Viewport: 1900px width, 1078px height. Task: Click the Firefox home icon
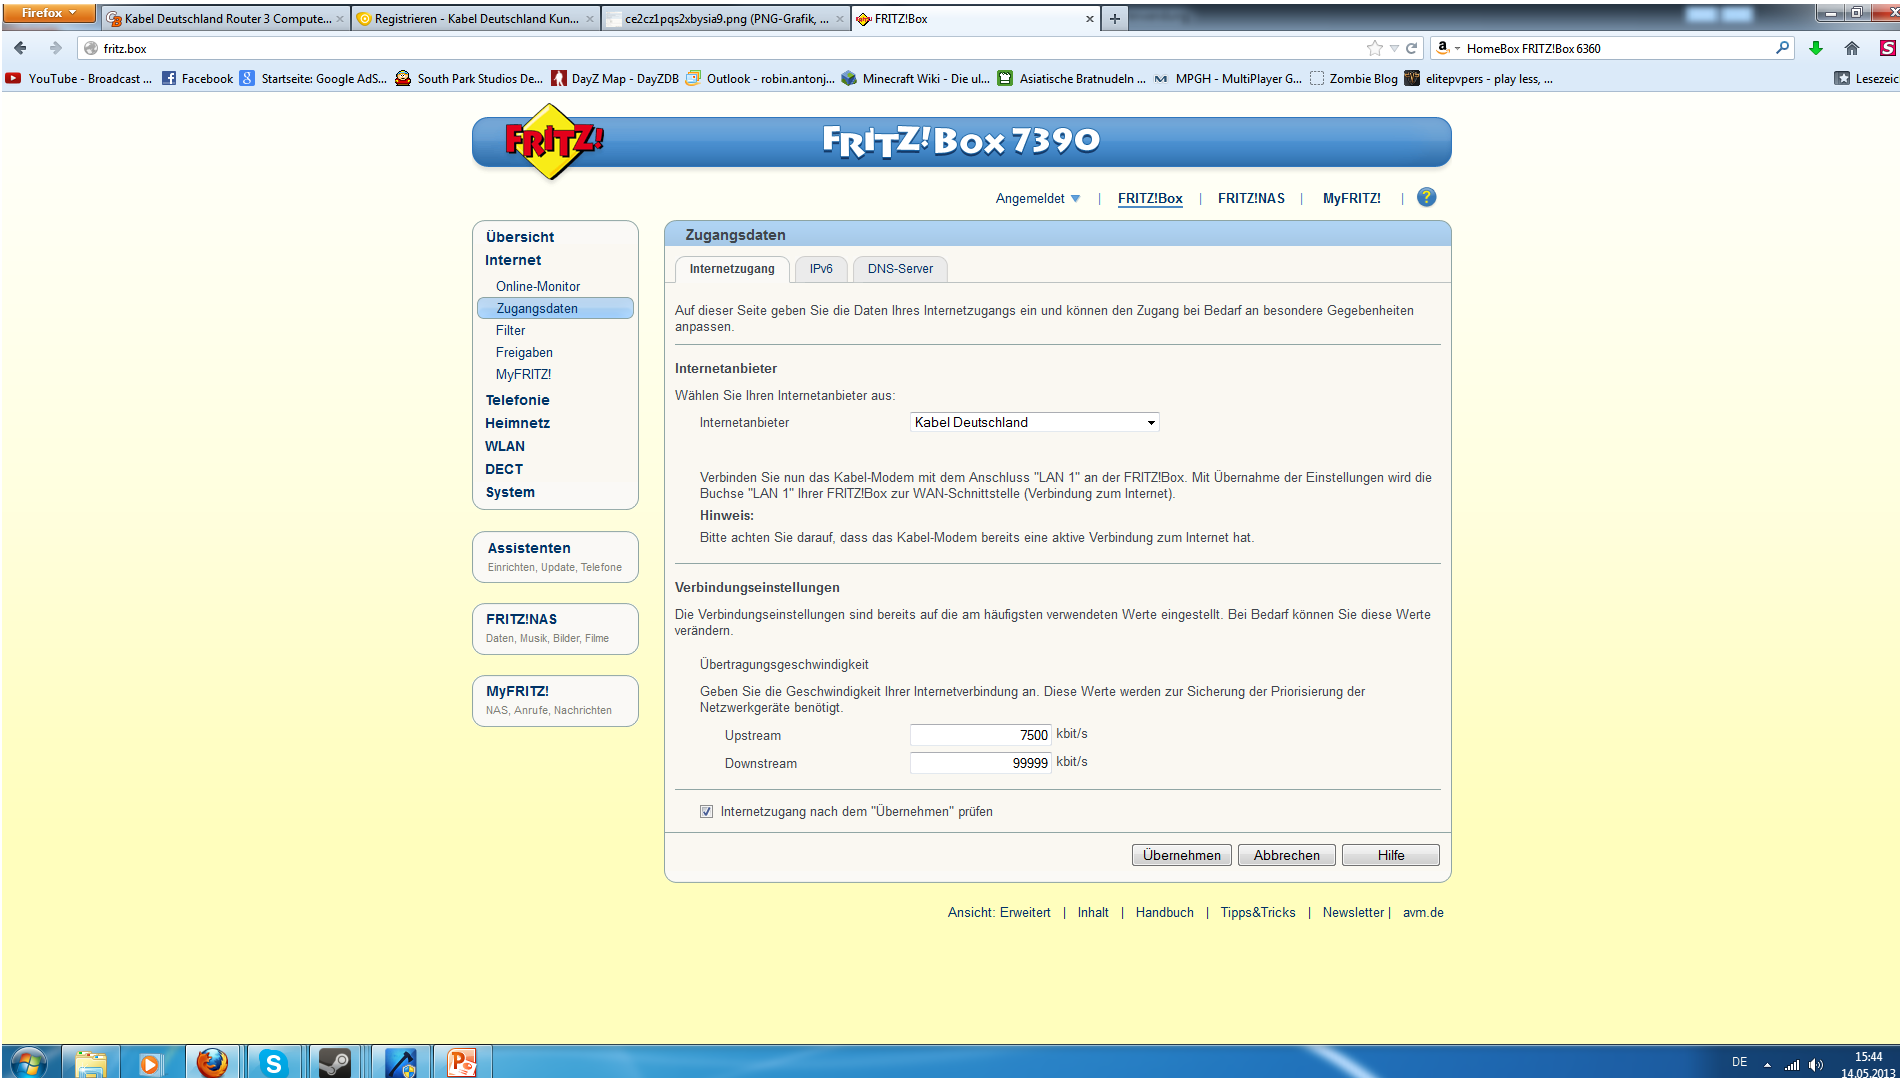(x=1851, y=48)
